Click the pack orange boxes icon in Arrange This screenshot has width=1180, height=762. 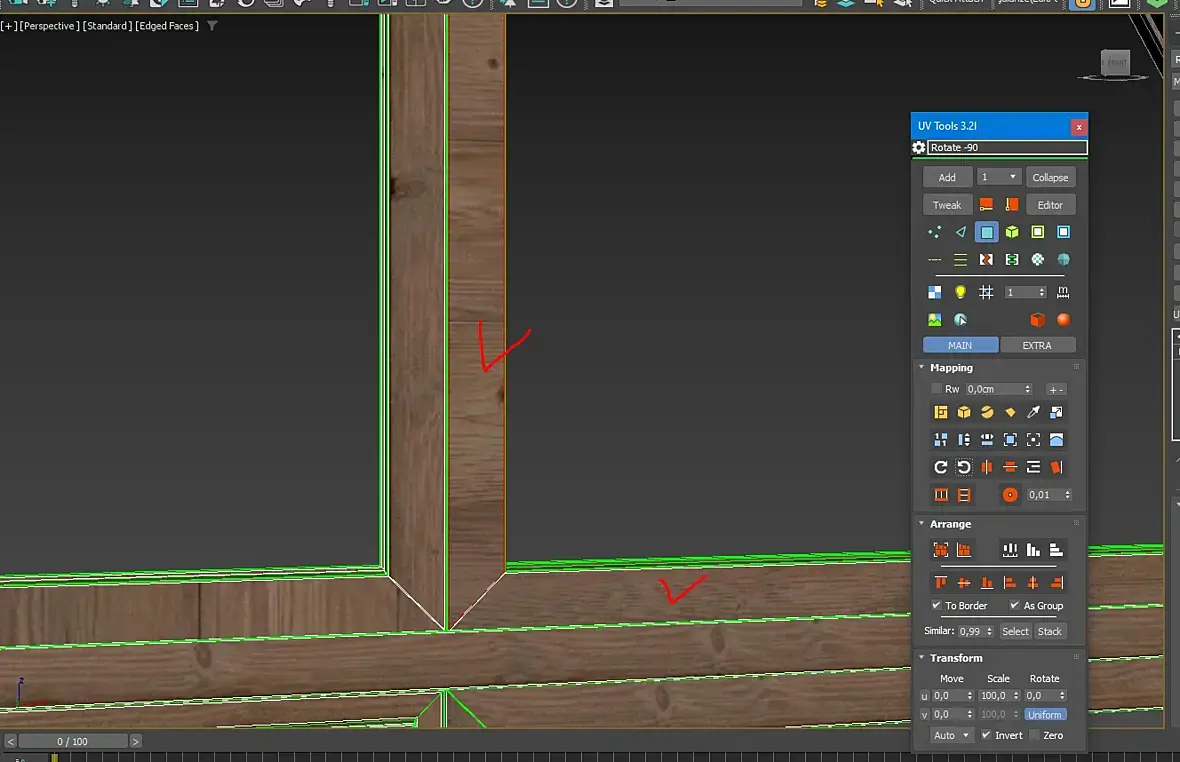(941, 550)
